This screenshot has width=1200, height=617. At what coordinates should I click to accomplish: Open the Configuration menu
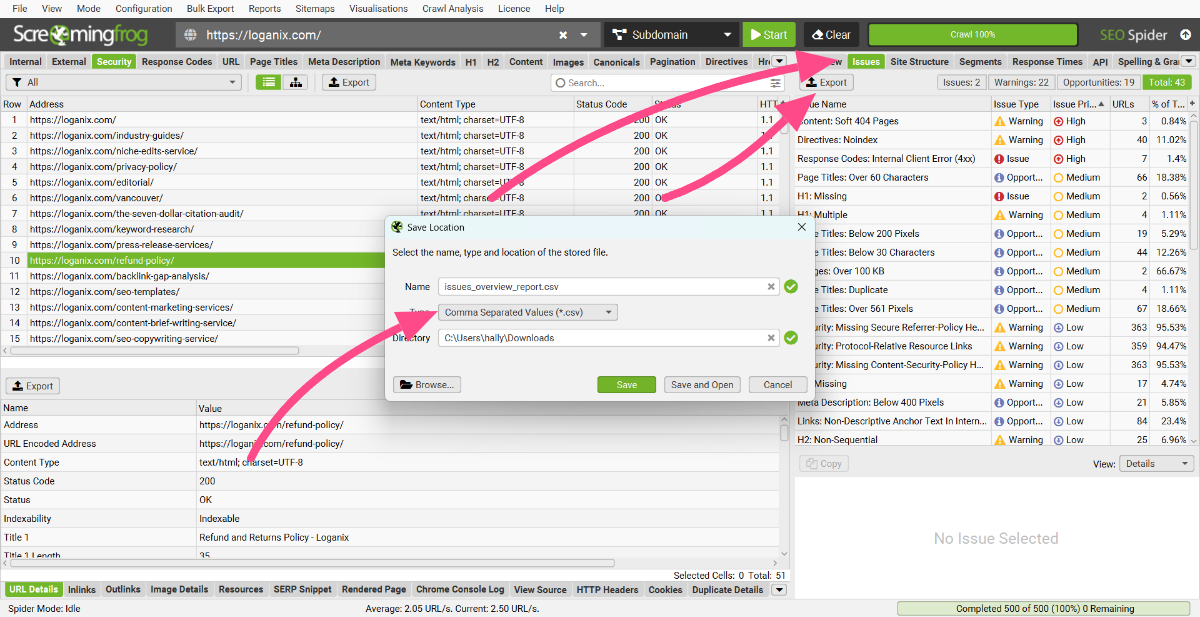click(x=144, y=8)
